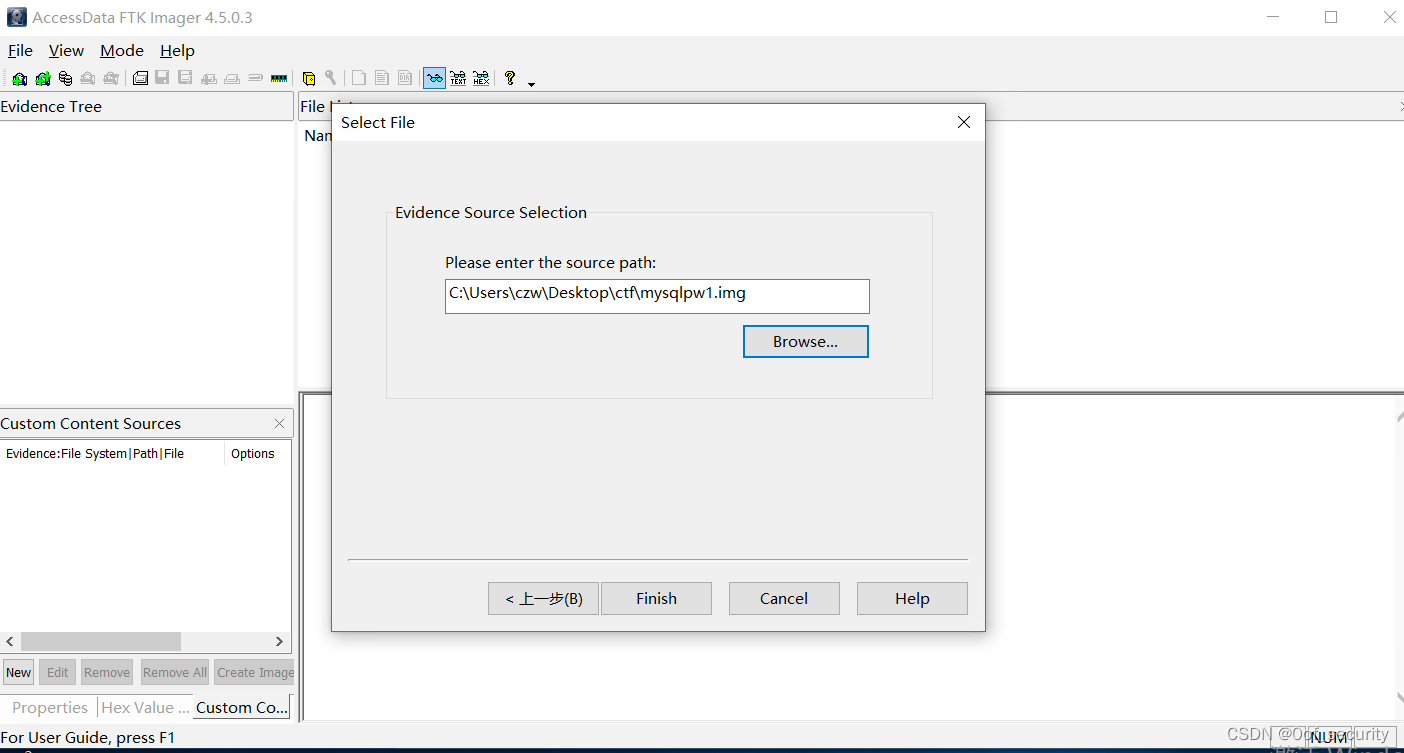Click Export Directory Listing DIR icon

[x=405, y=78]
